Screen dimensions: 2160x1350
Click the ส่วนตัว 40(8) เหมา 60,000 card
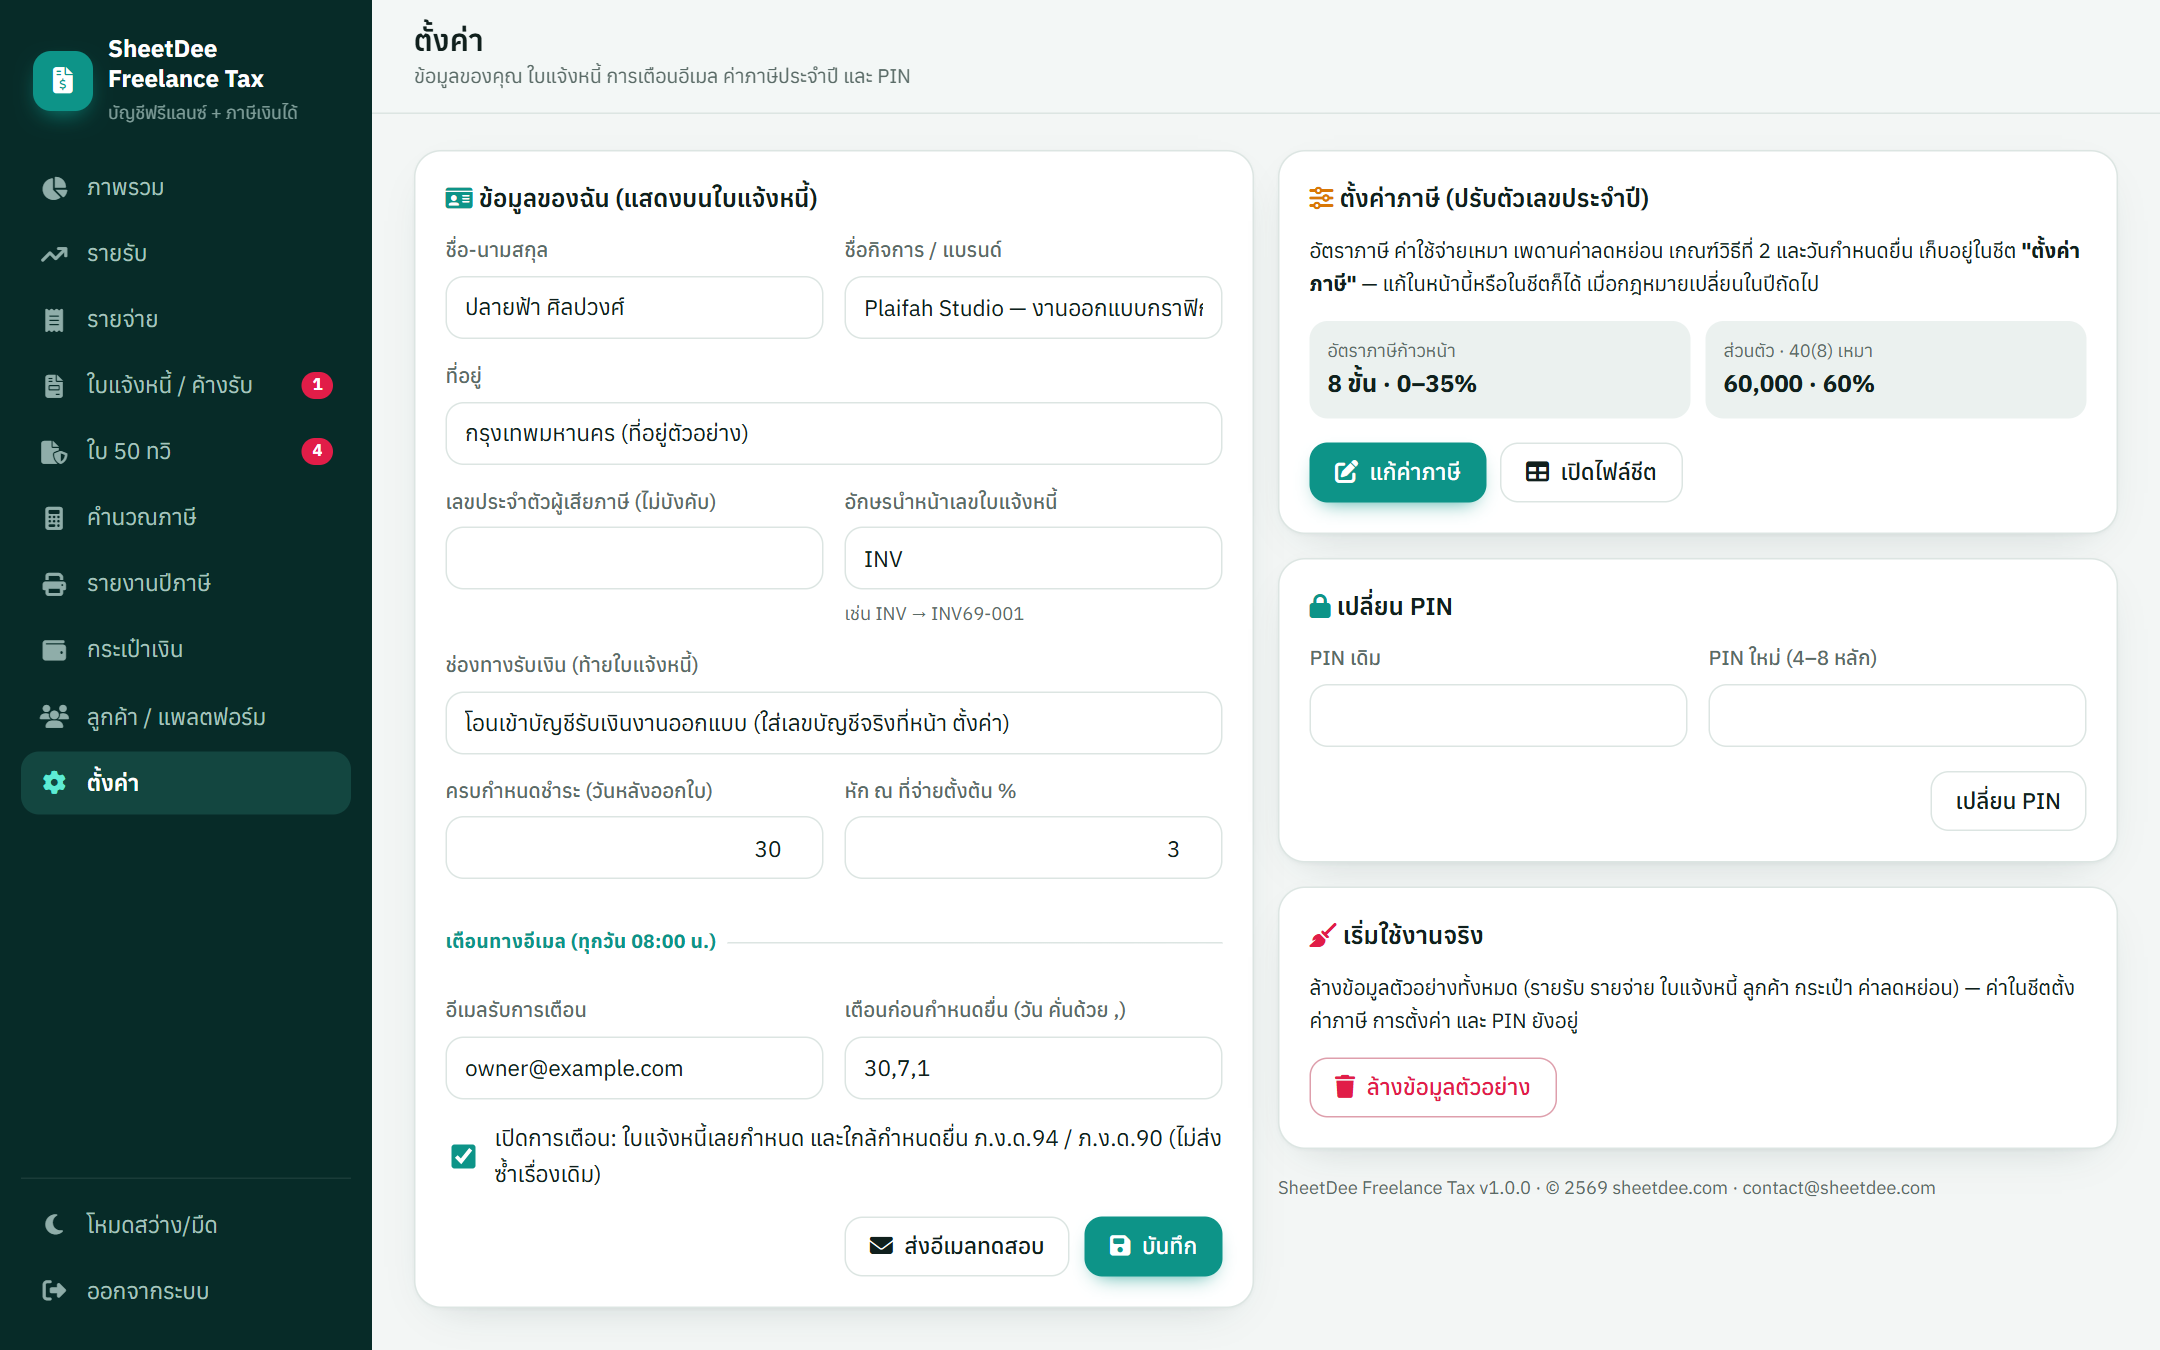1896,369
